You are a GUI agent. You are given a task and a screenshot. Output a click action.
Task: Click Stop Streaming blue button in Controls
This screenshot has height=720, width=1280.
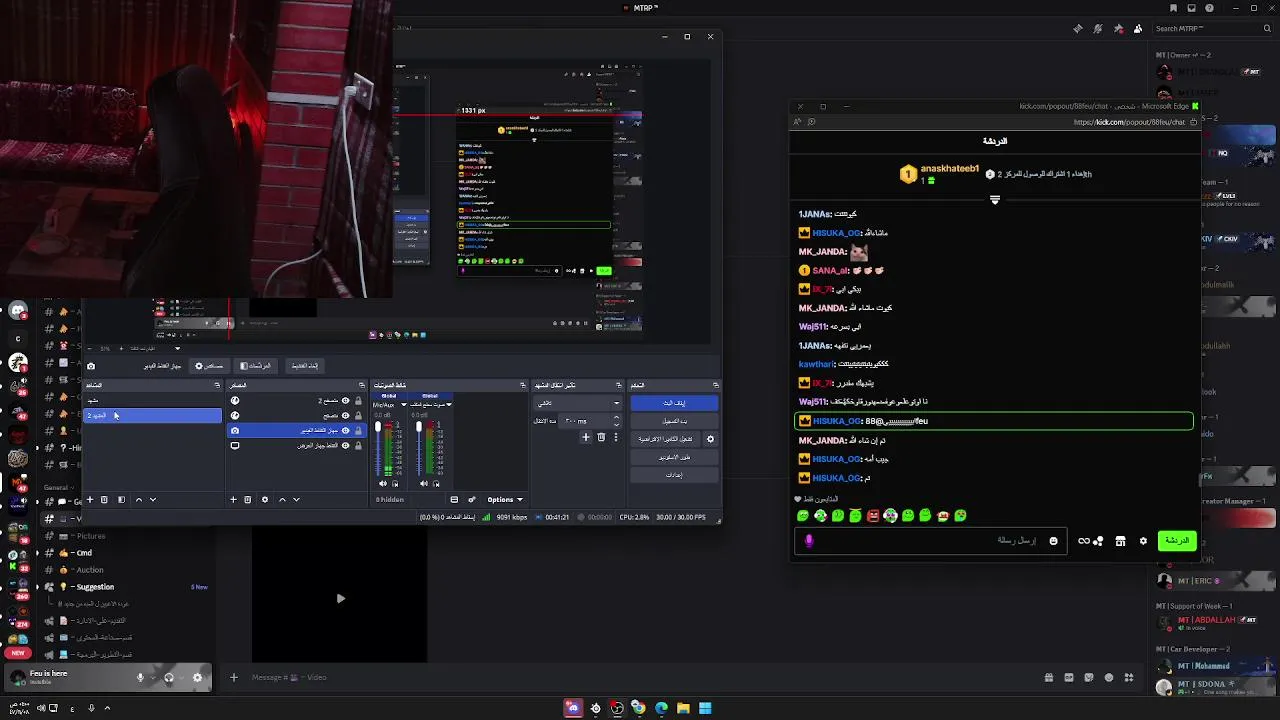point(674,403)
